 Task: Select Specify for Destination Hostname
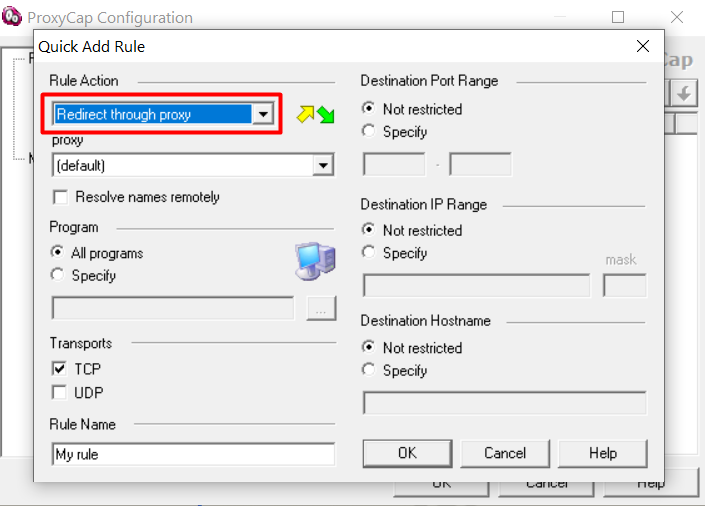point(369,370)
